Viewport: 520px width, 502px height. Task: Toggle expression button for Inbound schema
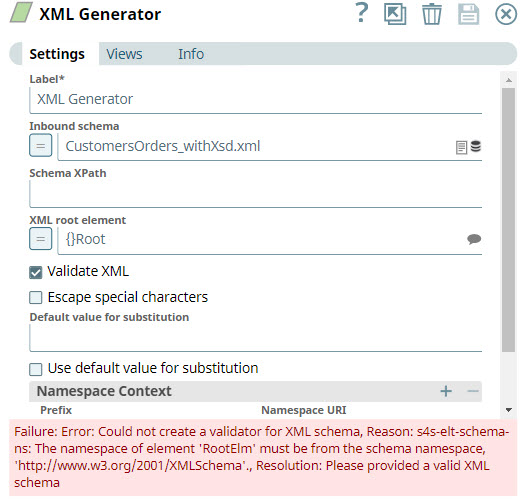[41, 145]
